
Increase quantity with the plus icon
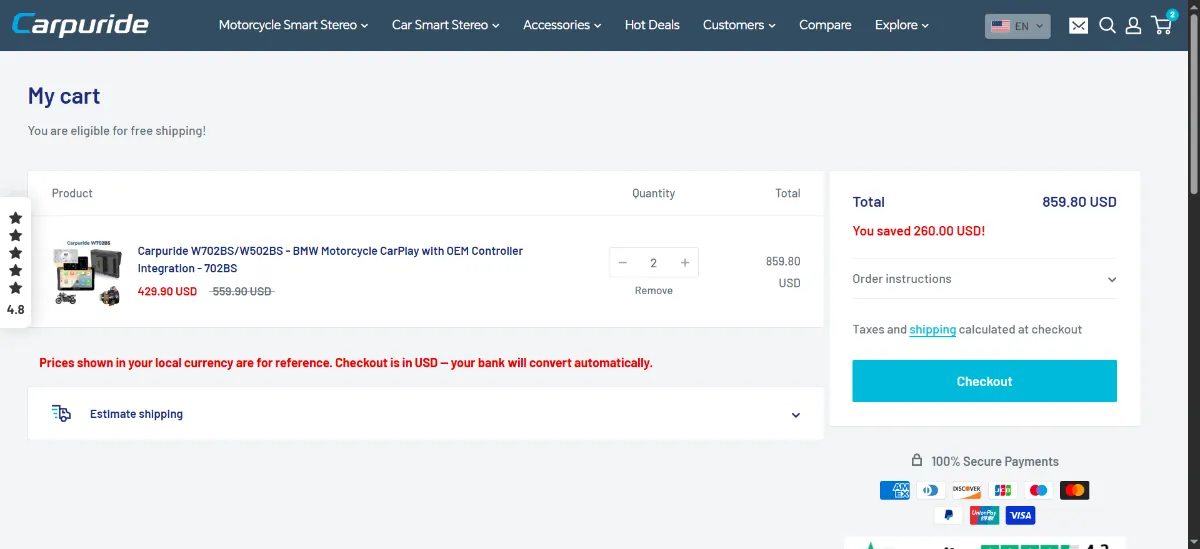point(685,263)
